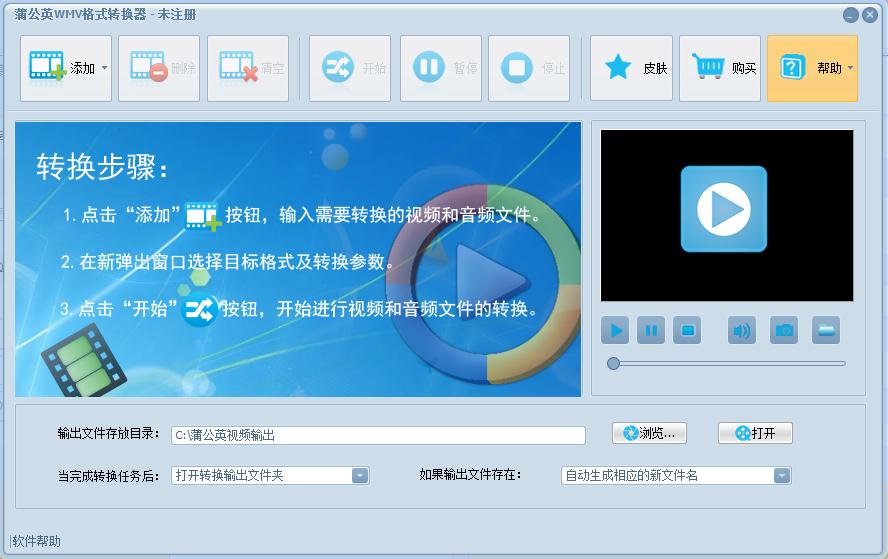The height and width of the screenshot is (559, 888).
Task: Click the 浏览... browse button
Action: tap(650, 433)
